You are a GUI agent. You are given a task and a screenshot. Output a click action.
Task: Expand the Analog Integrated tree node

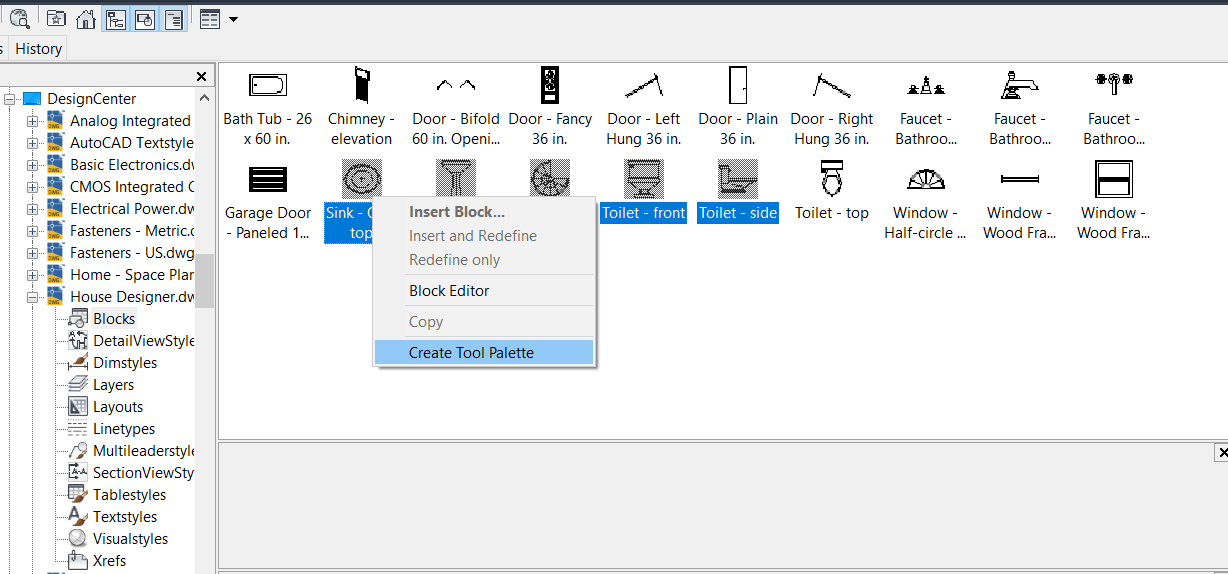[32, 121]
